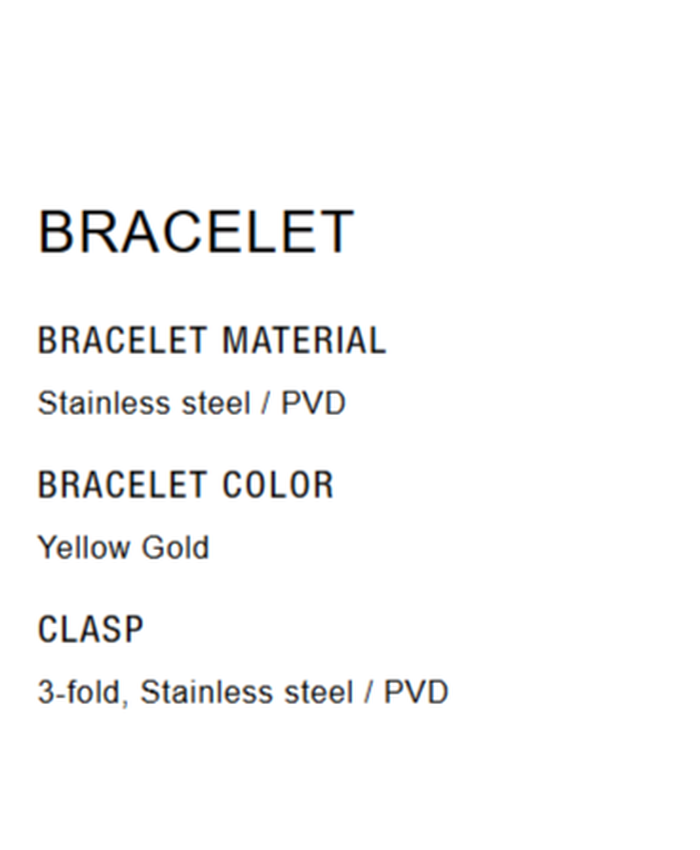
Task: Click the Stainless steel / PVD material value
Action: tap(191, 403)
